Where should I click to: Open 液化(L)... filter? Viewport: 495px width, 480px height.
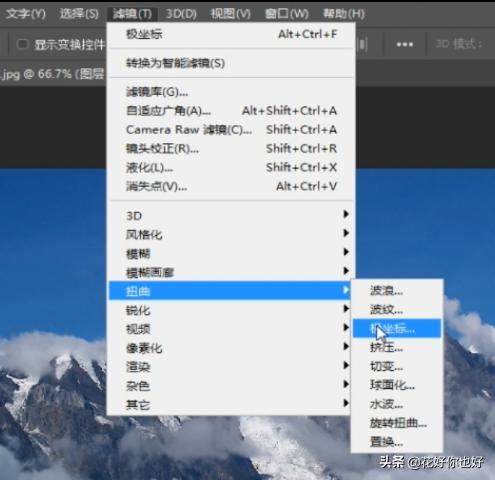(x=232, y=167)
